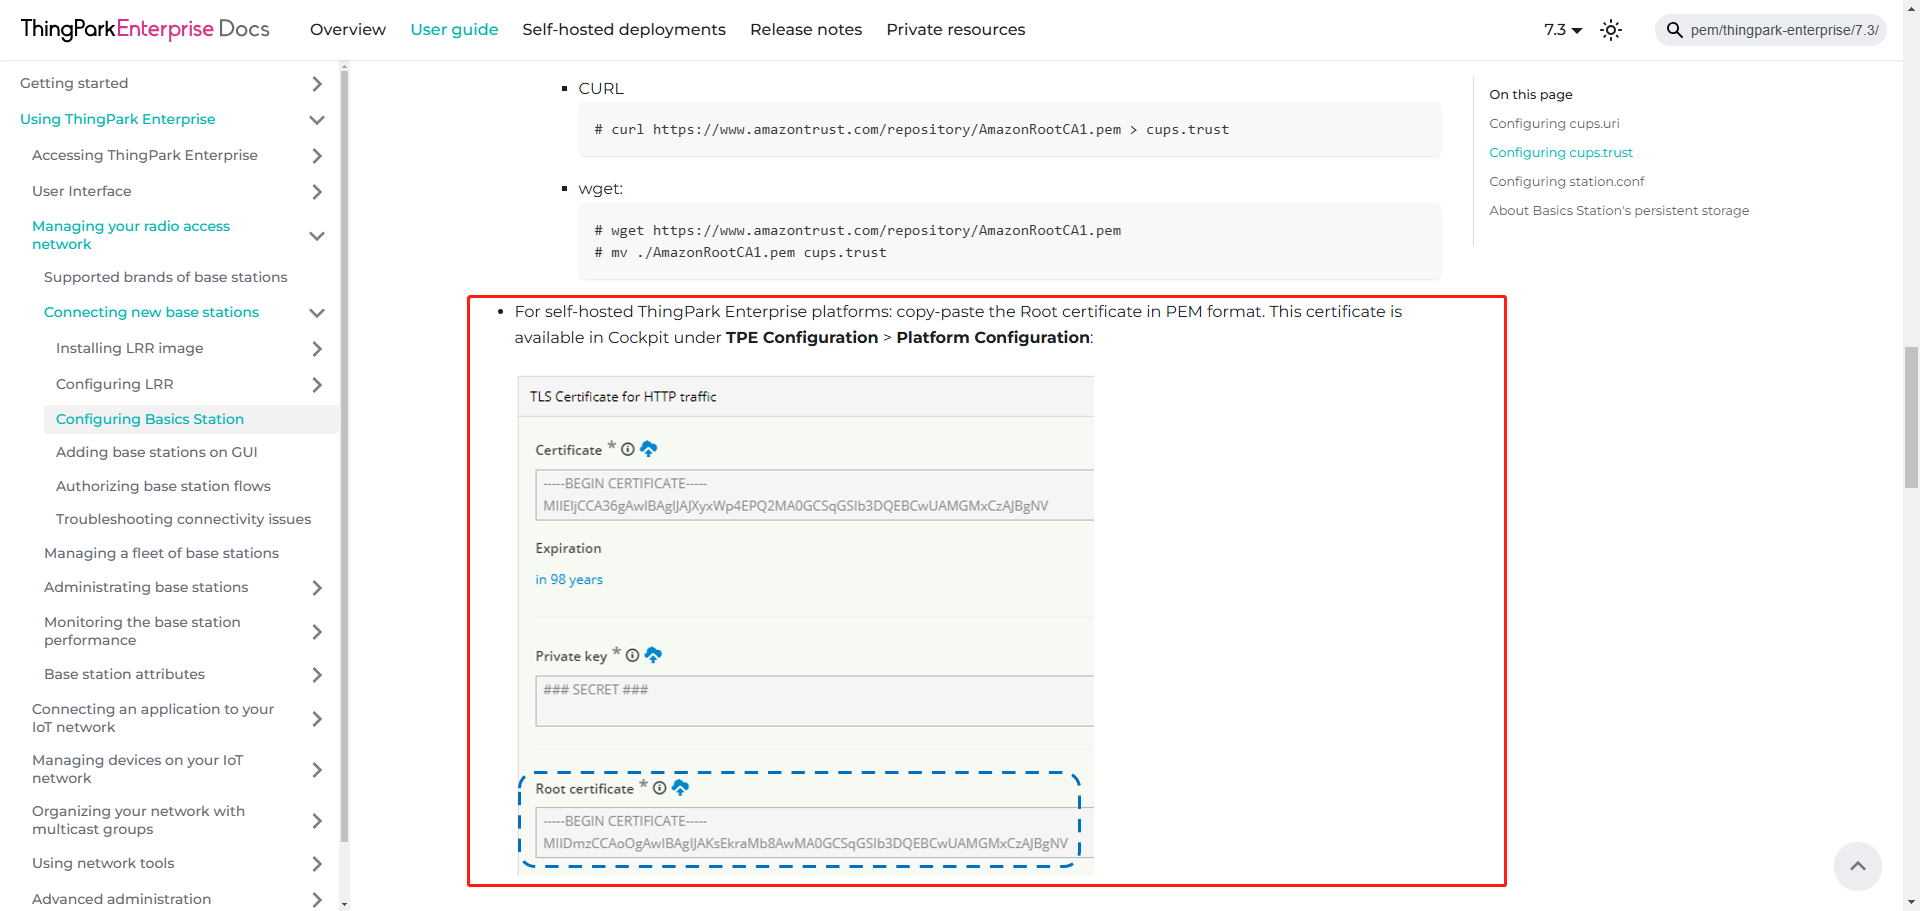This screenshot has width=1920, height=911.
Task: Click the 'CURL' bullet text
Action: pyautogui.click(x=601, y=88)
